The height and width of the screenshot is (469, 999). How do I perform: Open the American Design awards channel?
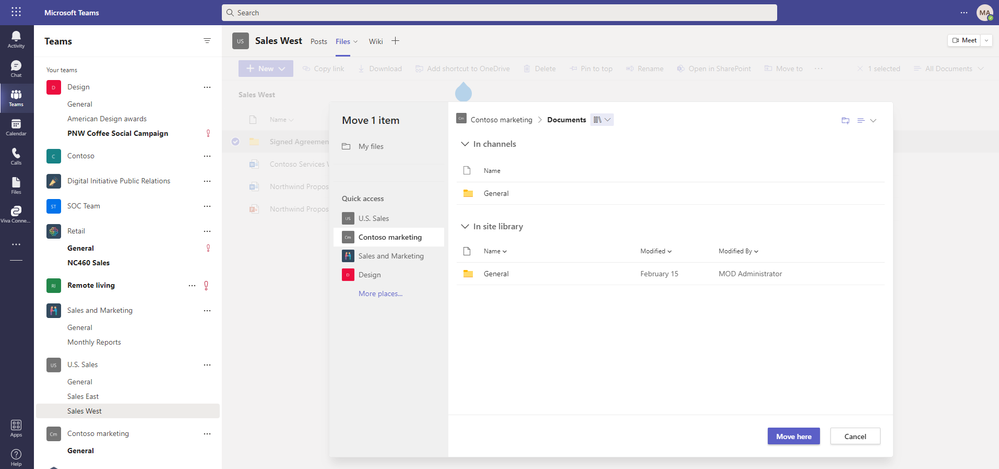[x=107, y=119]
